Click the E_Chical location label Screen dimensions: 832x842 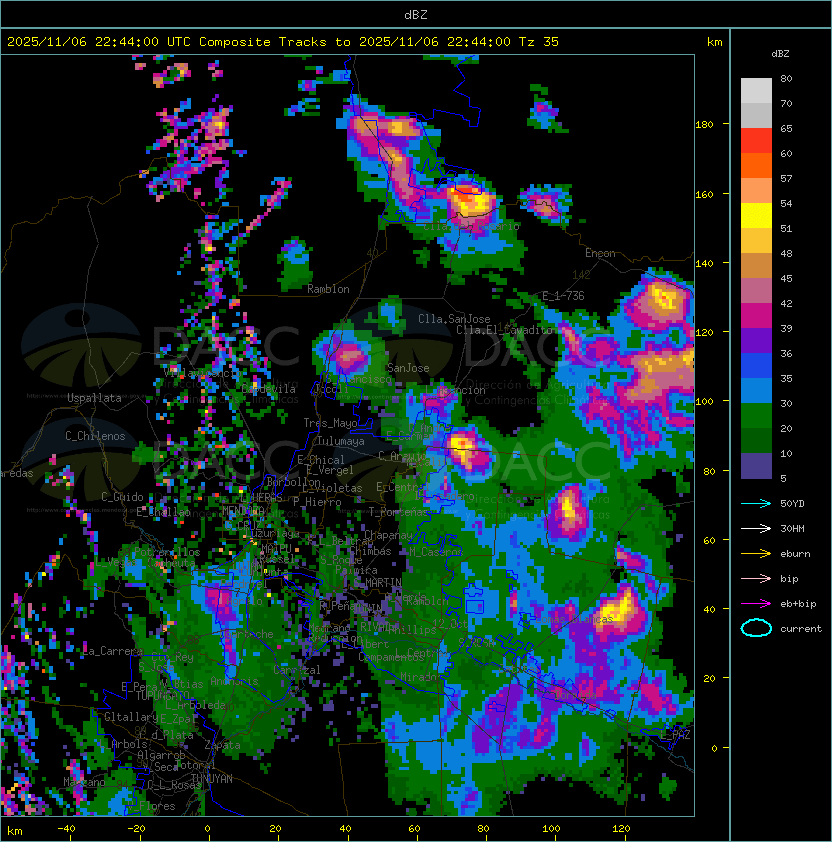tap(321, 460)
